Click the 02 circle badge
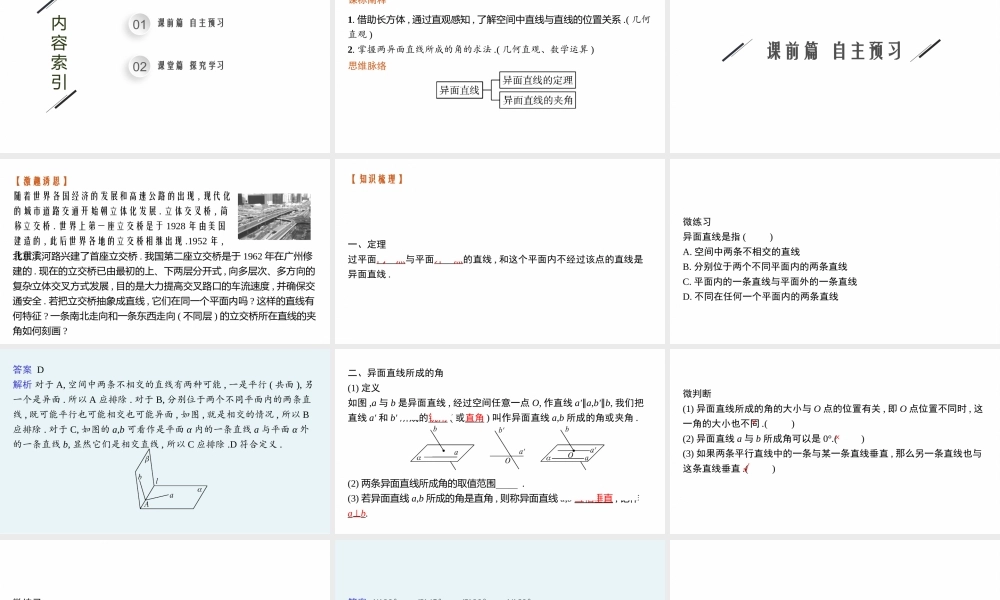The width and height of the screenshot is (1000, 600). pyautogui.click(x=140, y=67)
